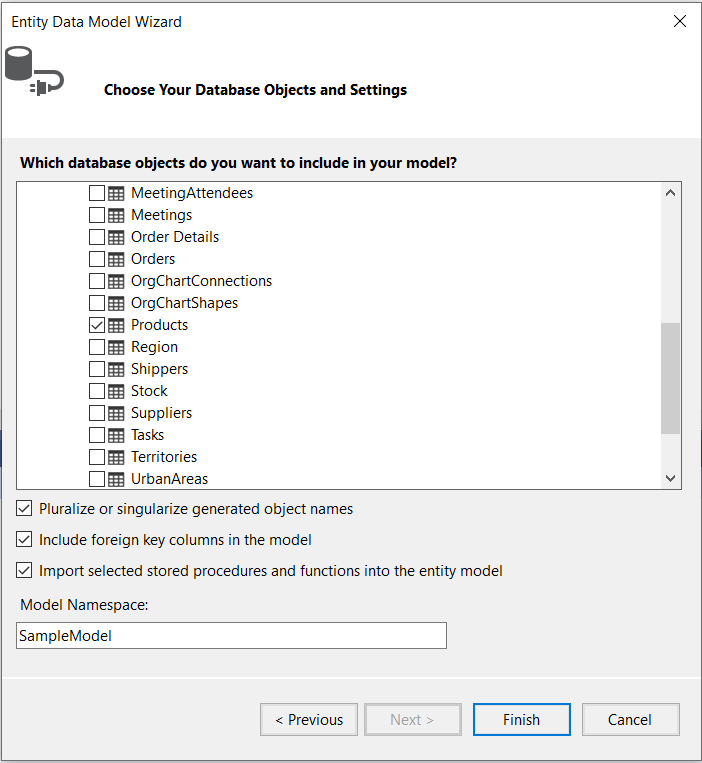Disable pluralize or singularize object names
Image resolution: width=702 pixels, height=763 pixels.
tap(25, 509)
